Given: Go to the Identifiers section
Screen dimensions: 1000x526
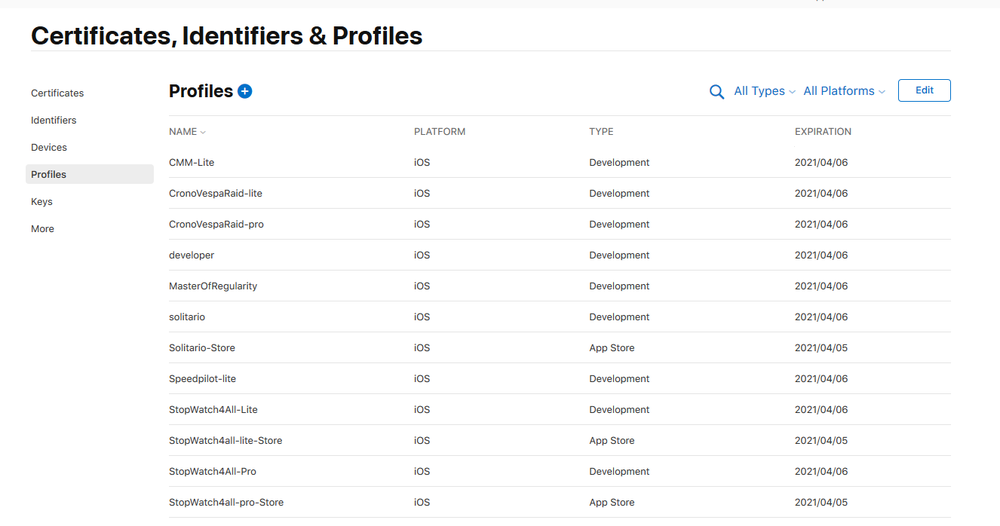Looking at the screenshot, I should tap(54, 120).
